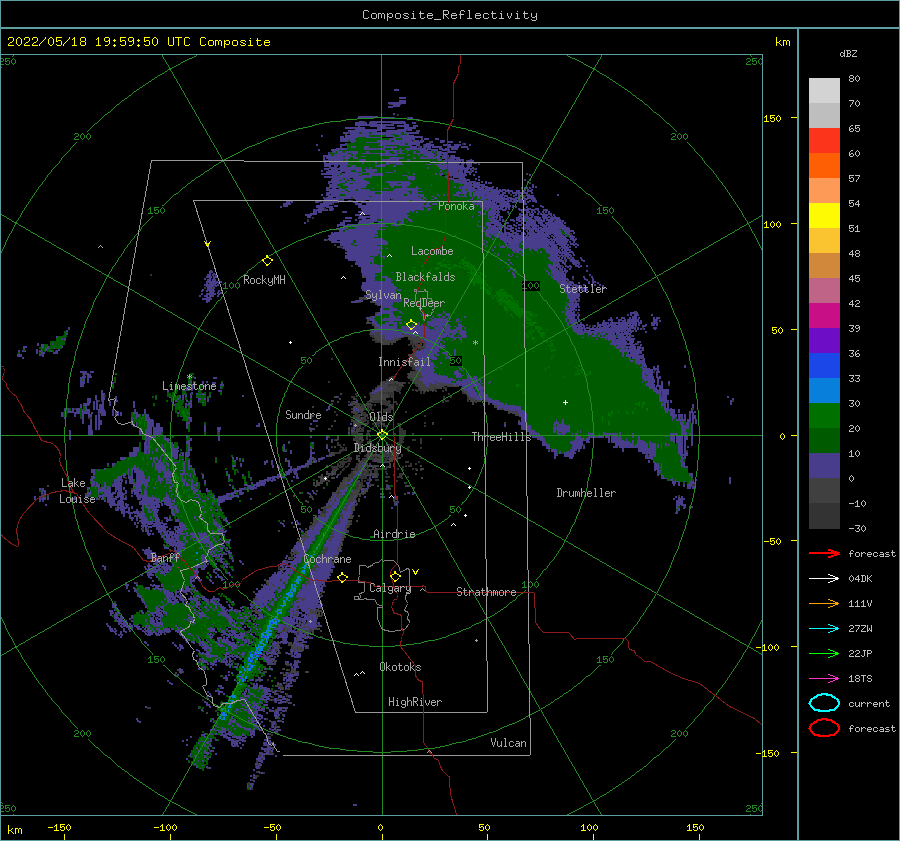Screen dimensions: 900x841
Task: Click the HighRiver city label
Action: [x=414, y=702]
